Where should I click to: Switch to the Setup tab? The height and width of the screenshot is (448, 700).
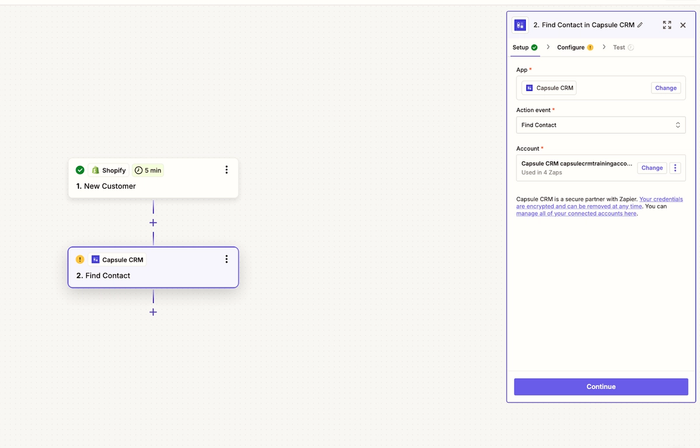(x=525, y=47)
